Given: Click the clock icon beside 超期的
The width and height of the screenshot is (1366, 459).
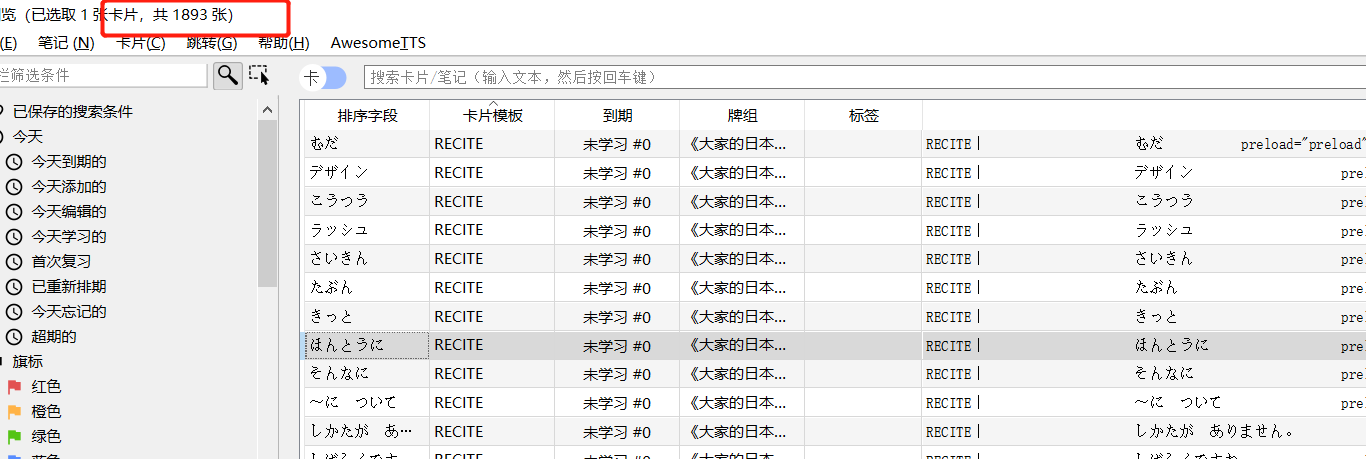Looking at the screenshot, I should coord(14,337).
